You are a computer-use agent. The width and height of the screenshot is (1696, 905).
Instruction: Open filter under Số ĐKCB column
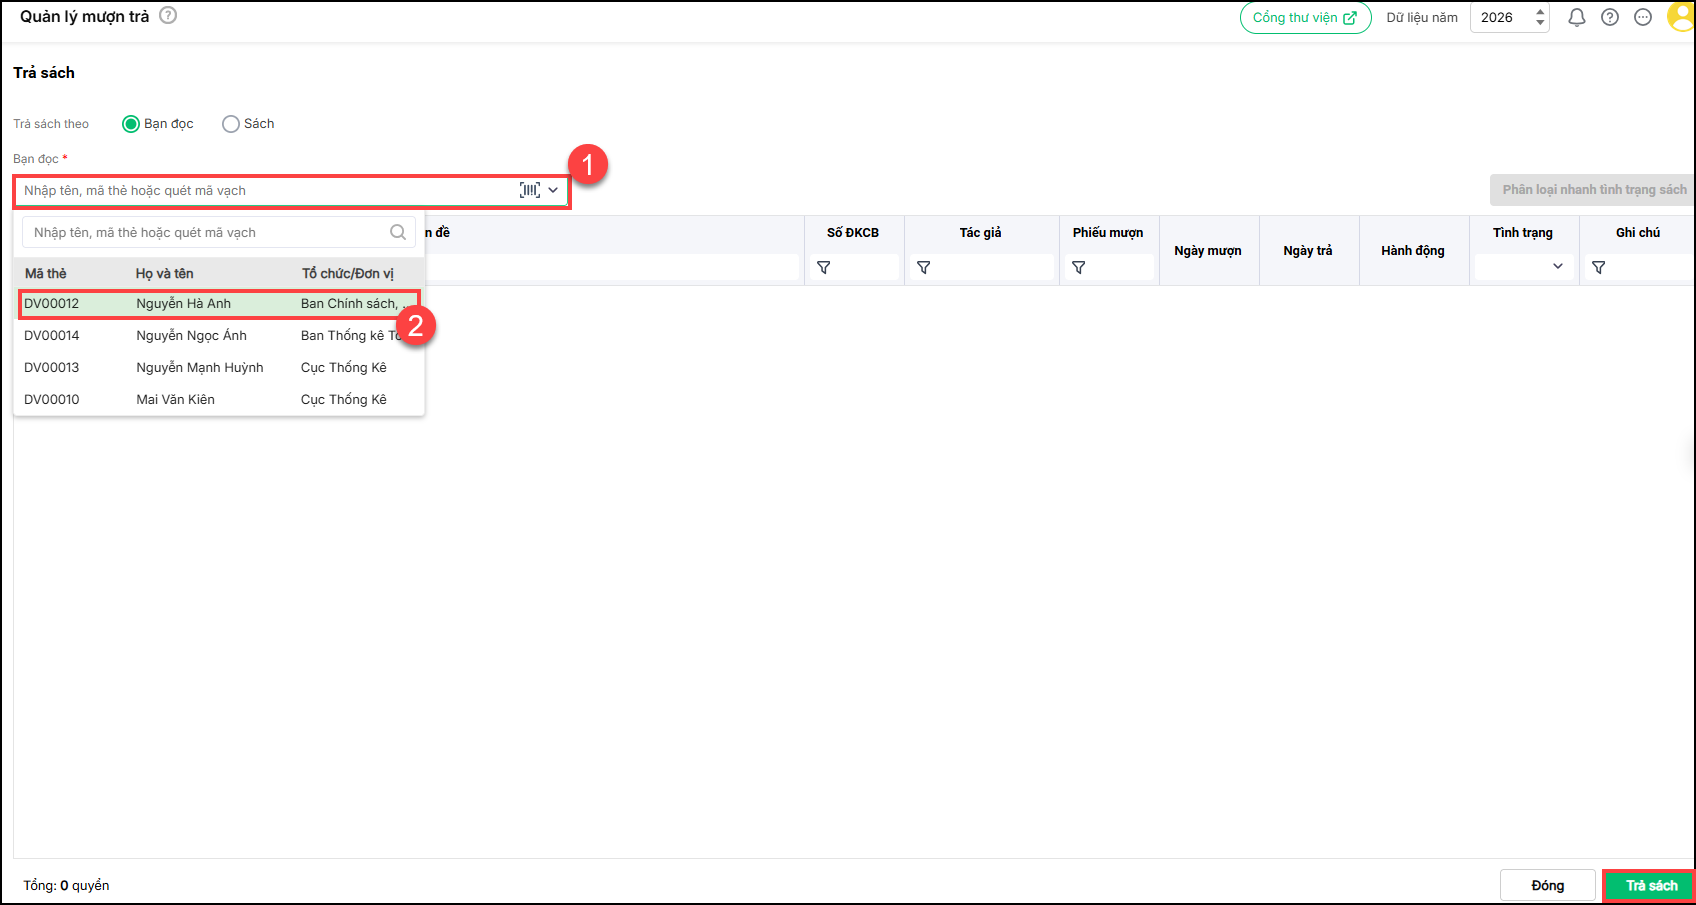click(824, 268)
